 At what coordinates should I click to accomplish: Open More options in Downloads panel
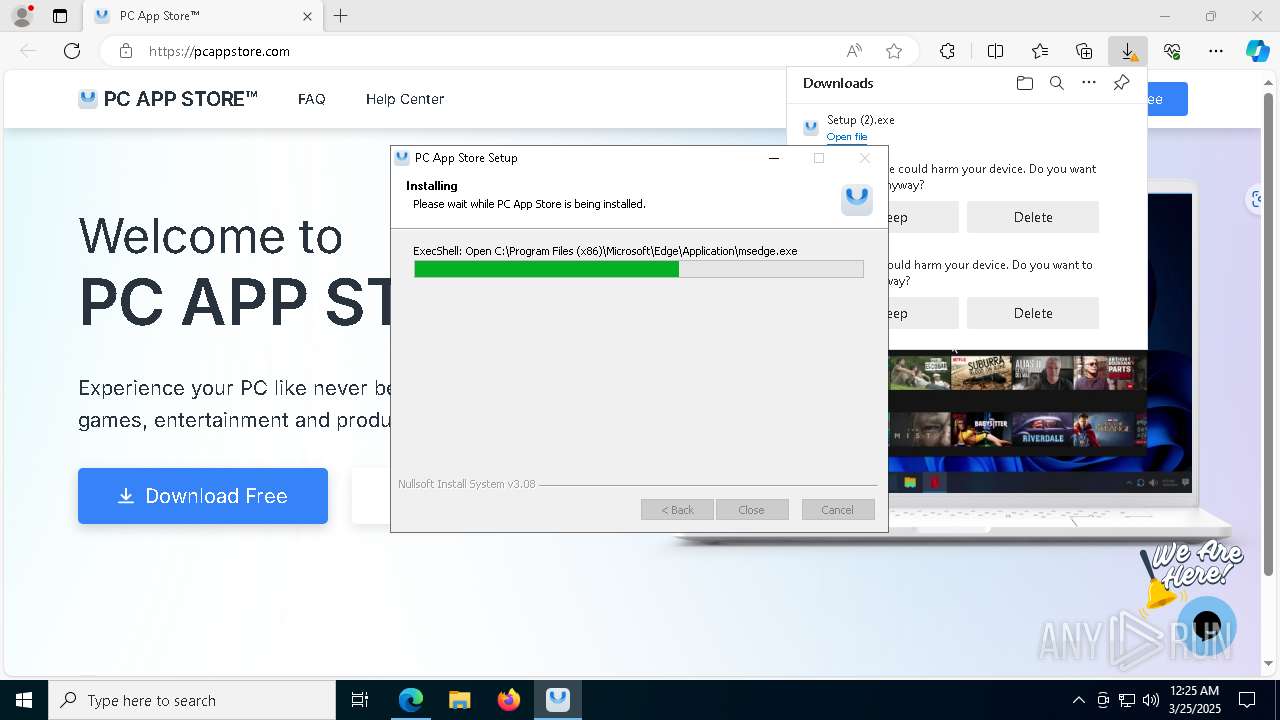[x=1089, y=83]
